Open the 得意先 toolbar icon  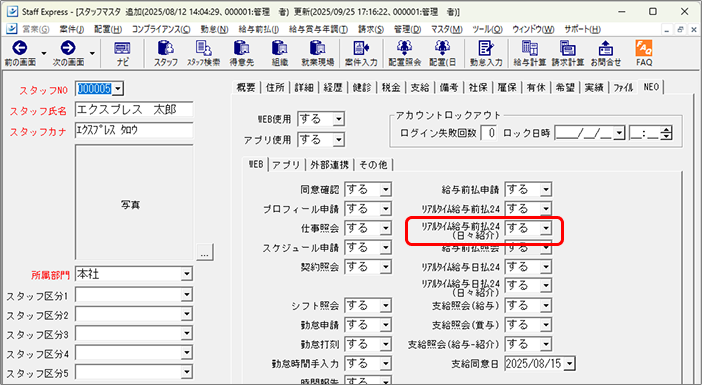pos(242,53)
